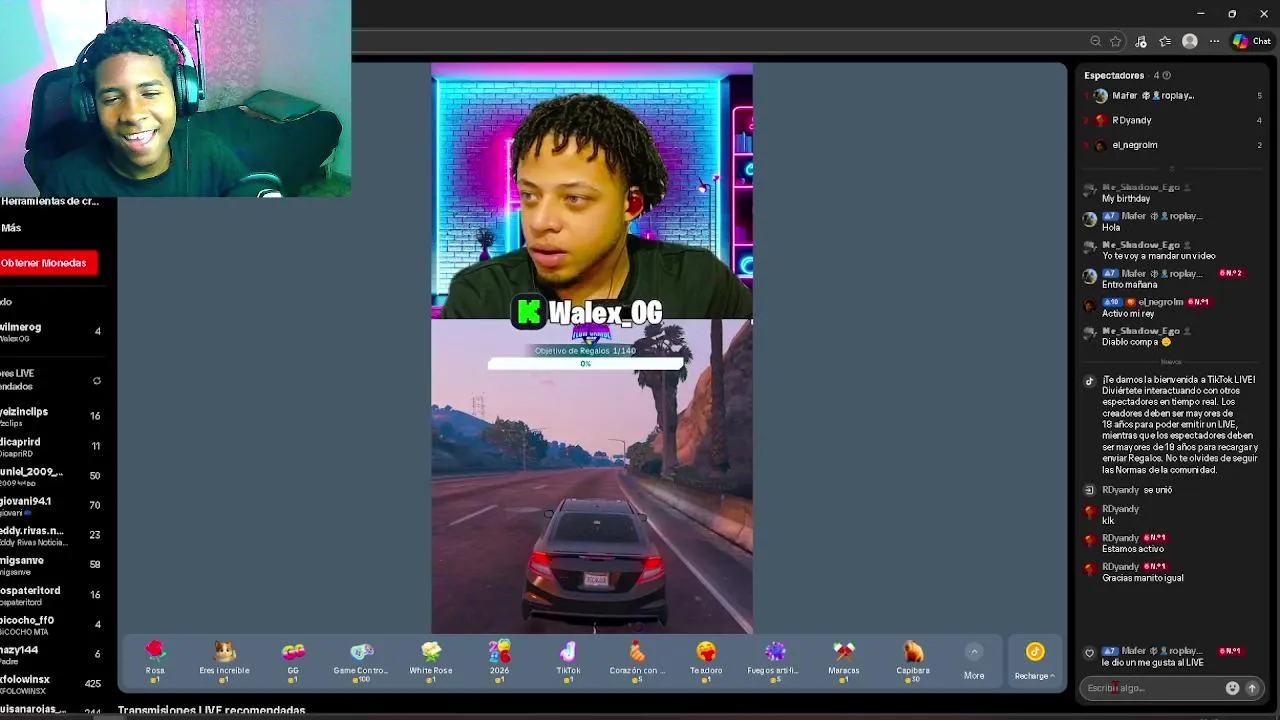This screenshot has height=720, width=1280.
Task: Open the browser favorites list icon
Action: click(x=1165, y=41)
